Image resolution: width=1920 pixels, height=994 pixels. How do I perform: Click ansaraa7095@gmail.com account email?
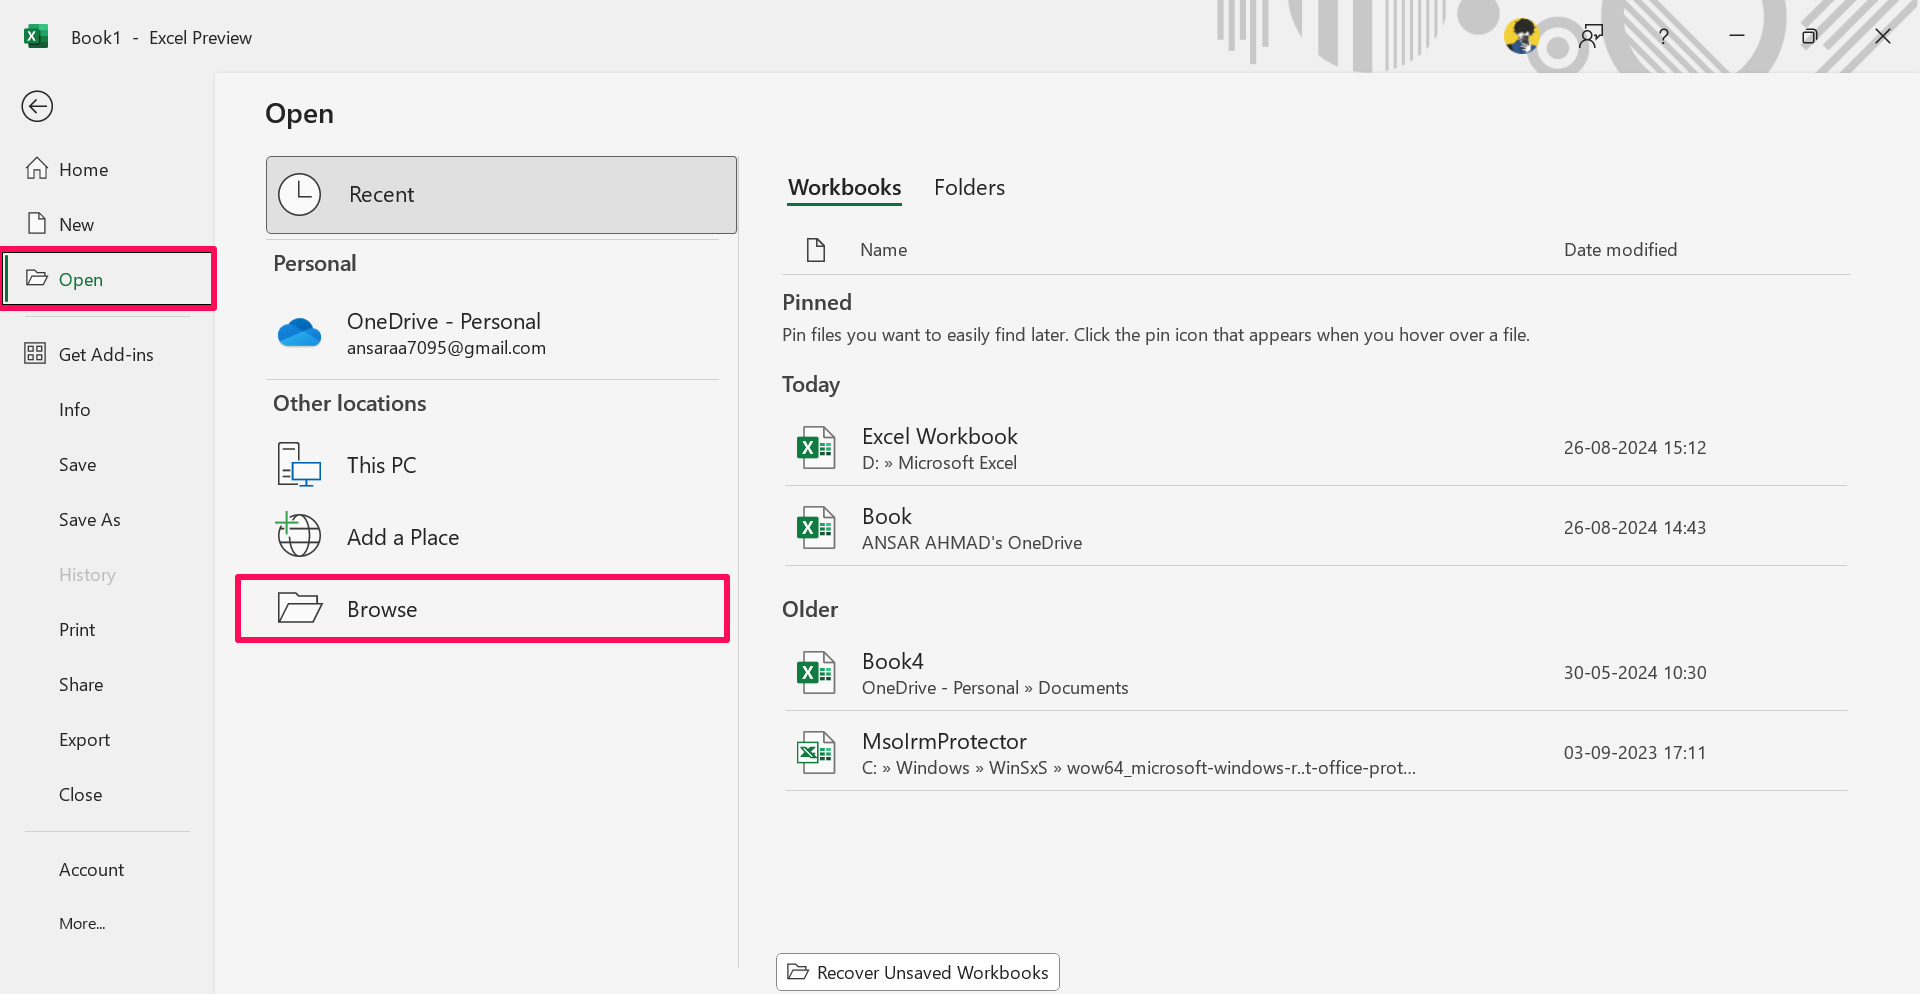pos(446,348)
